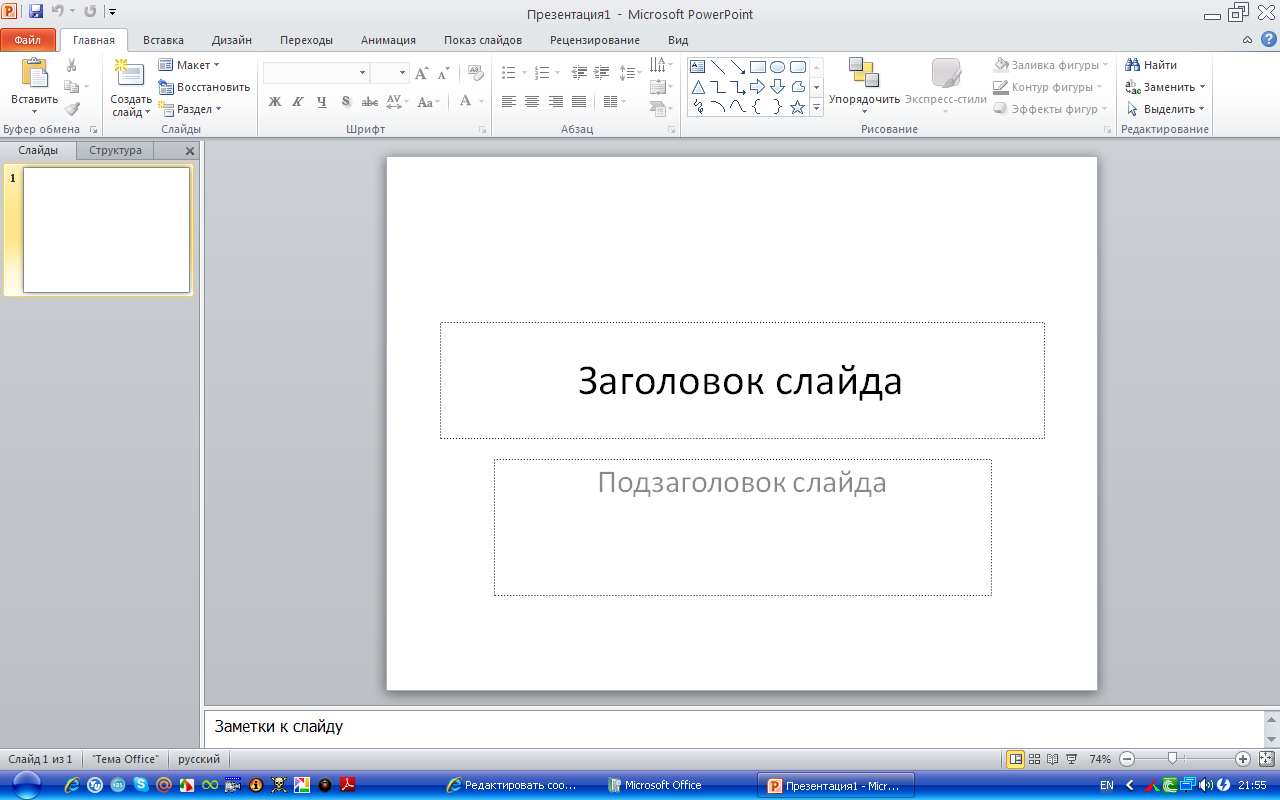Click the Help question mark icon
This screenshot has height=800, width=1280.
click(x=1268, y=40)
